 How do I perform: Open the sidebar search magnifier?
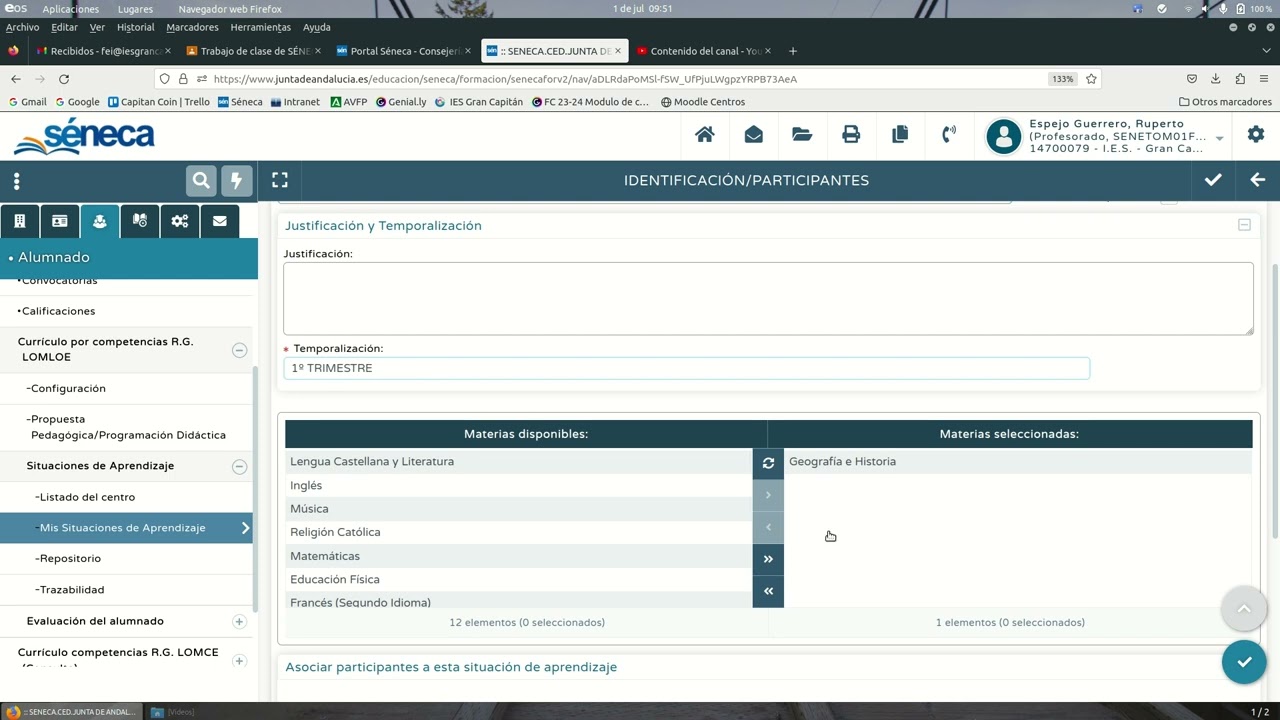pos(201,180)
